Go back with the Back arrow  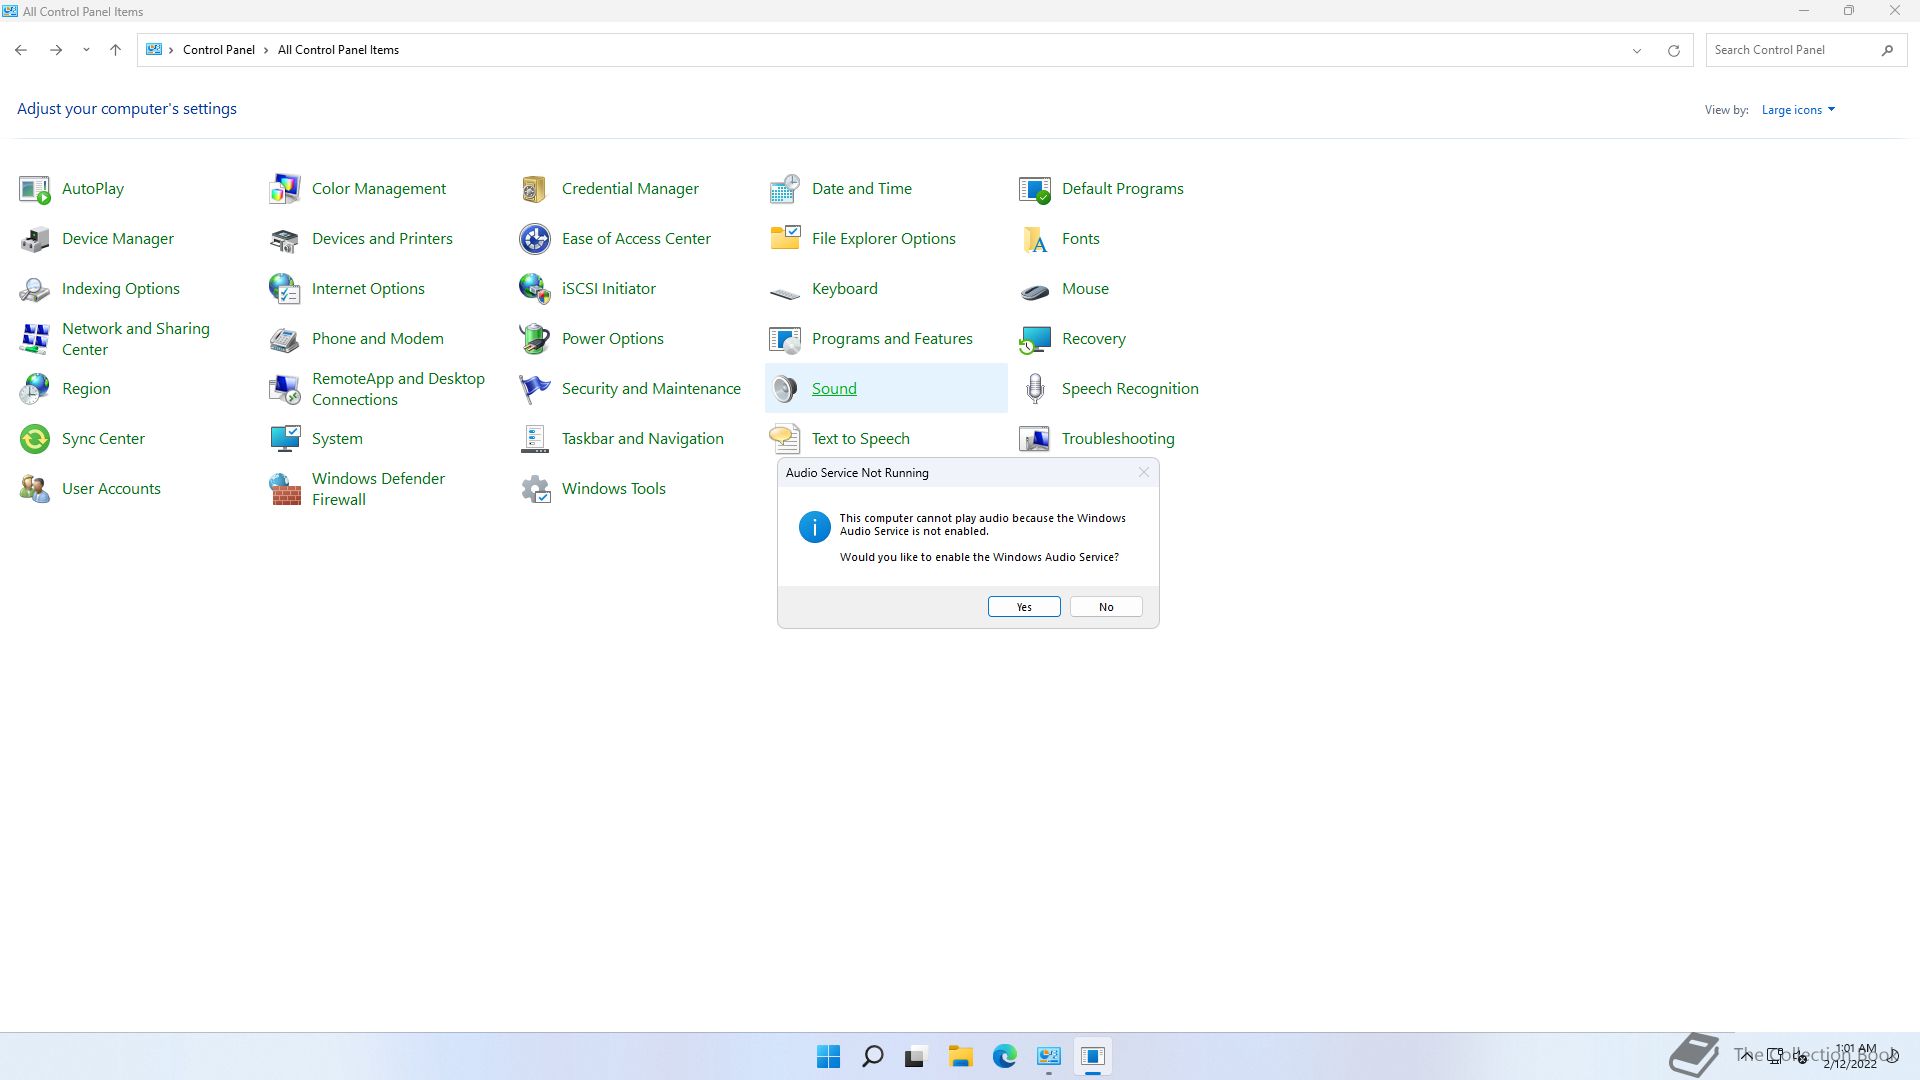coord(21,50)
